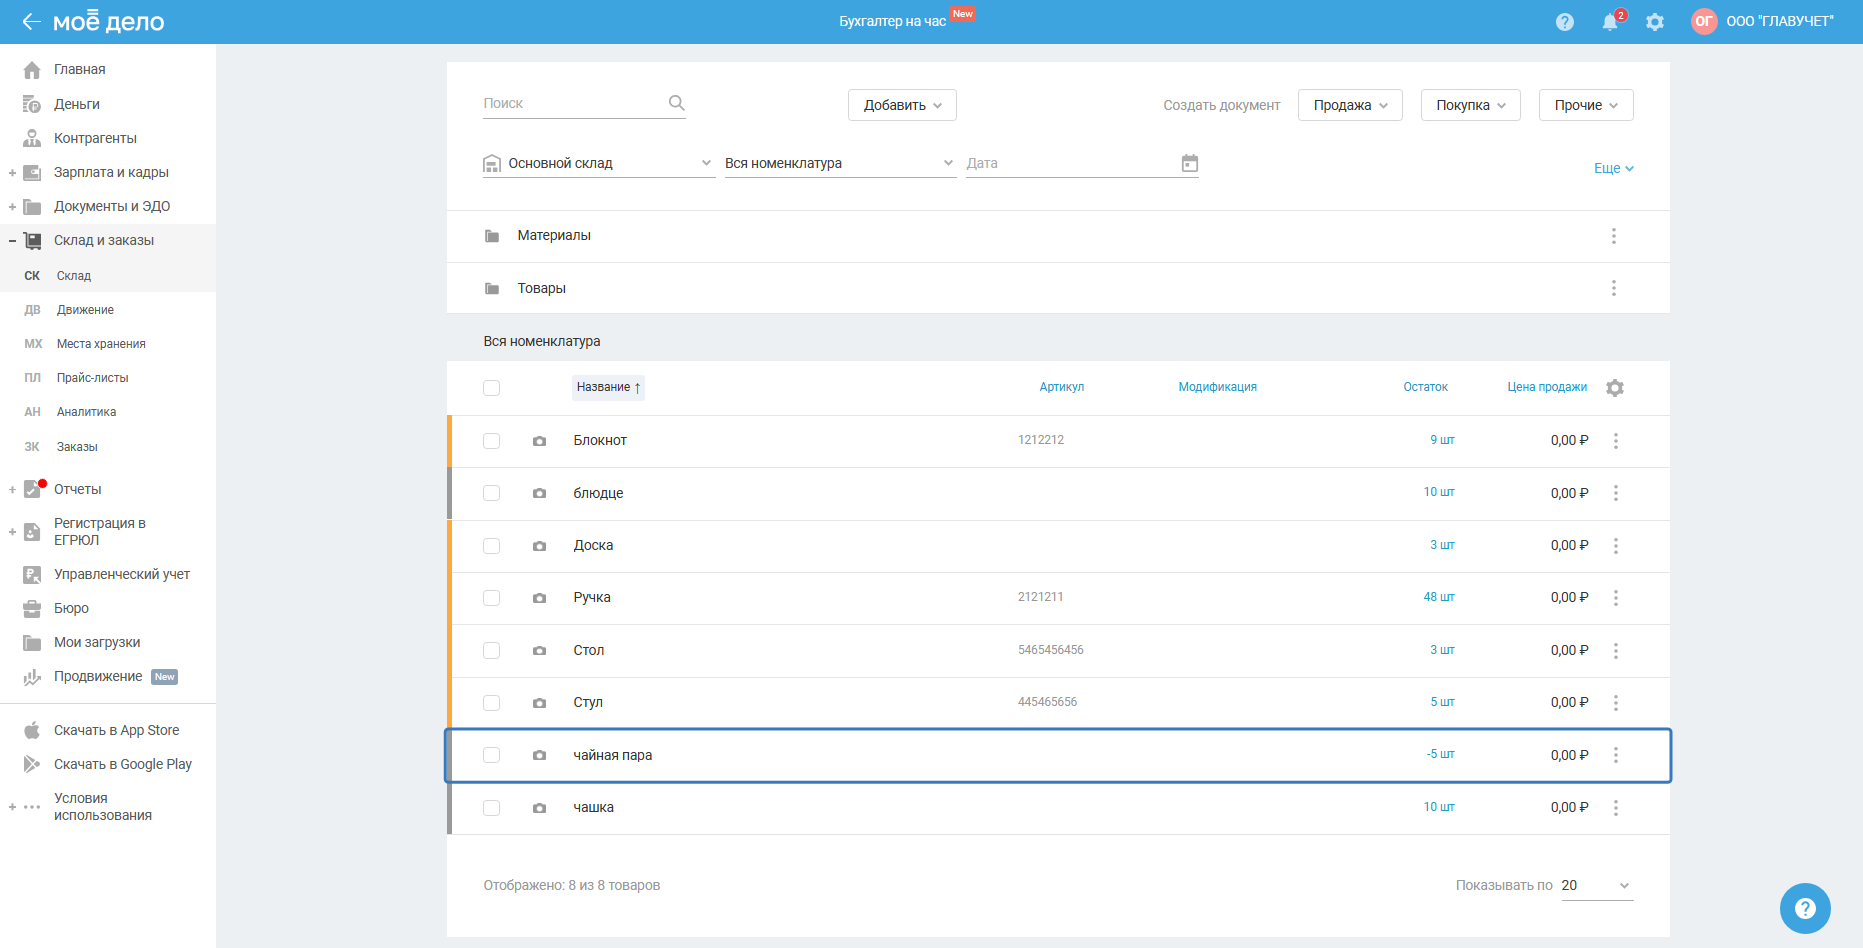Go to Прайс-листы in the sidebar
This screenshot has height=948, width=1863.
93,378
